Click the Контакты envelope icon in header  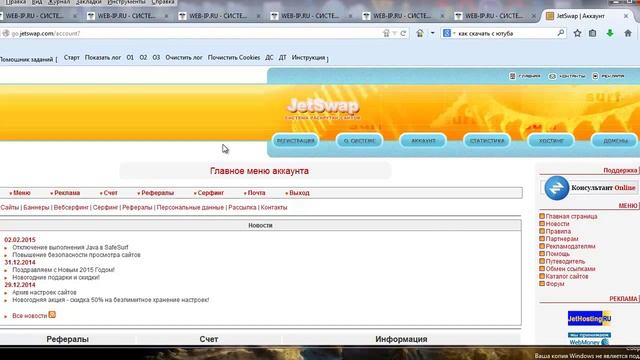552,76
